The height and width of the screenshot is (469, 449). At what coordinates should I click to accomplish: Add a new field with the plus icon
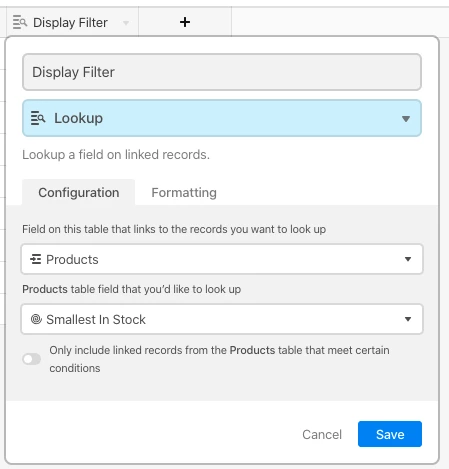[185, 22]
